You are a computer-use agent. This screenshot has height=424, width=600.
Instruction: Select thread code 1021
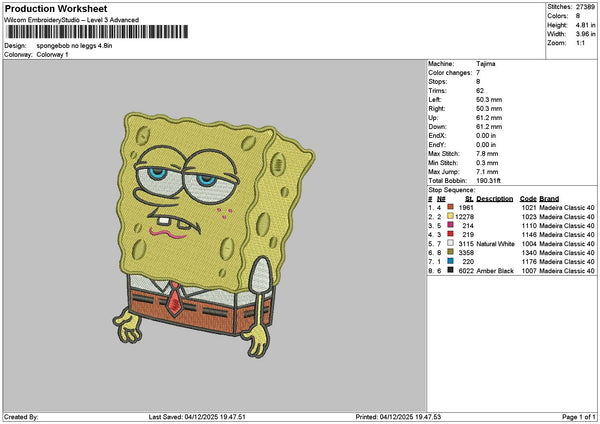pyautogui.click(x=529, y=208)
